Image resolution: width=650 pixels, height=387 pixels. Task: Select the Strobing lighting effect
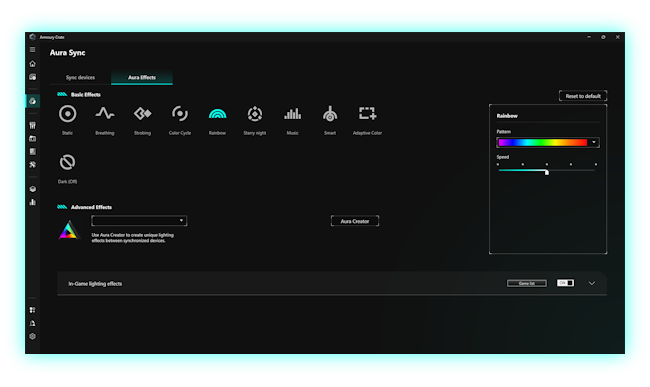point(142,114)
